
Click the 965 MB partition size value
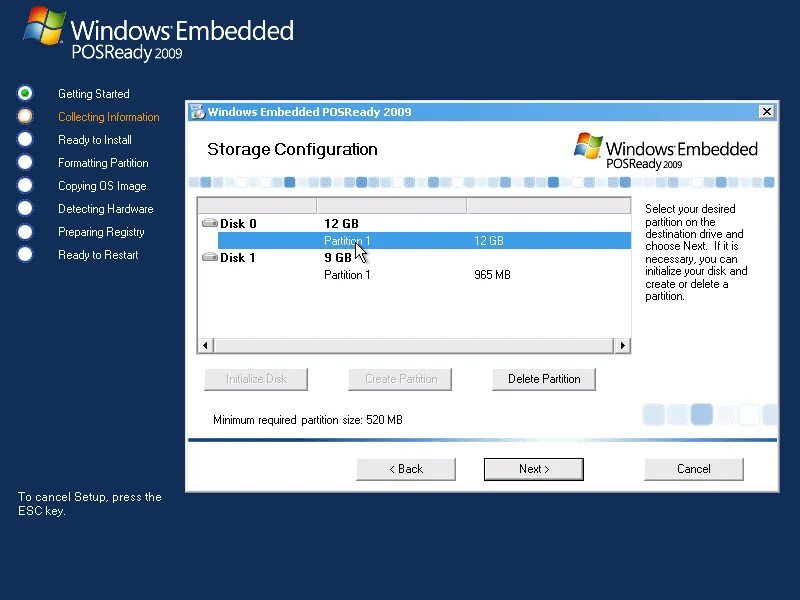[x=492, y=274]
